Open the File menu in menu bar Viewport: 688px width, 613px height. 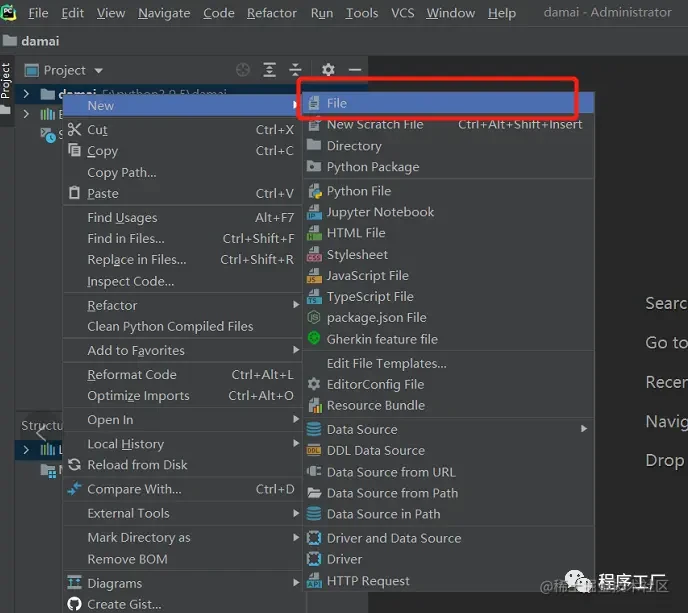point(38,13)
